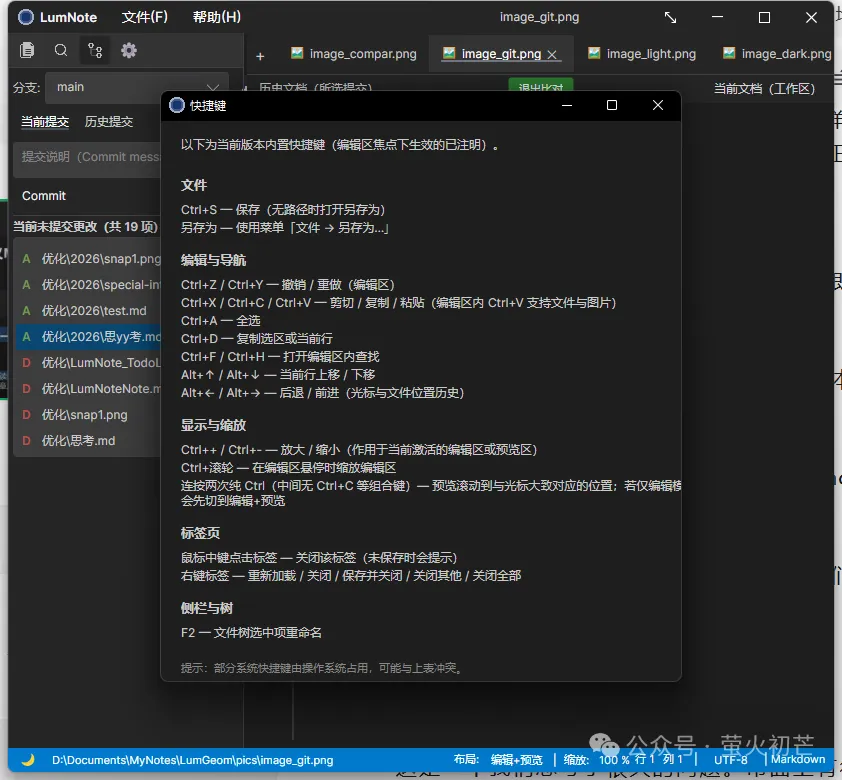Select deleted file 优化\LumNote_Todol
This screenshot has width=842, height=780.
click(89, 363)
